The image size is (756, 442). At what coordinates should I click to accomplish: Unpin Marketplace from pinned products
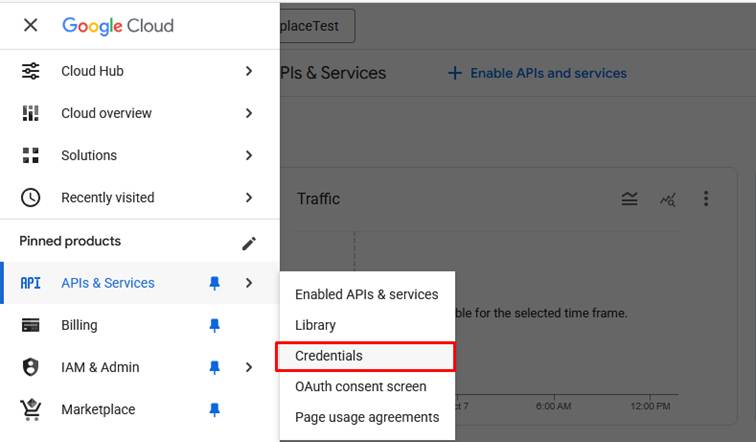pyautogui.click(x=214, y=409)
